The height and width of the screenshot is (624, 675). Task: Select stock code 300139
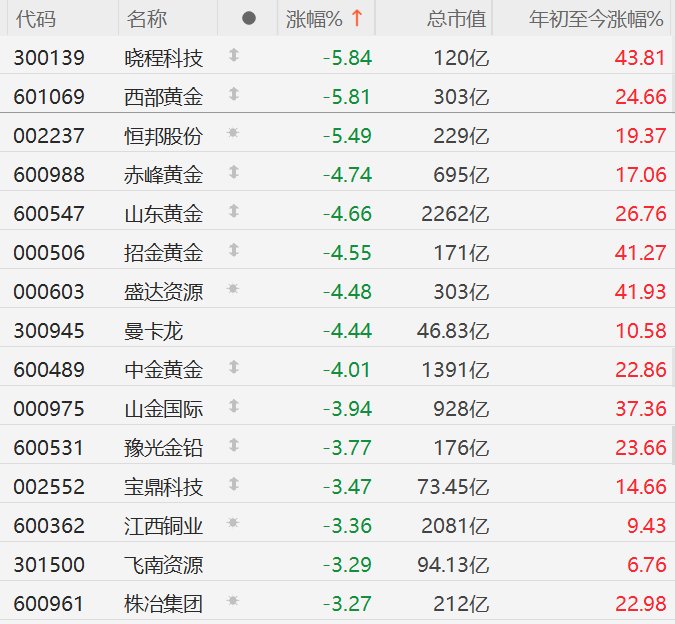pyautogui.click(x=49, y=58)
